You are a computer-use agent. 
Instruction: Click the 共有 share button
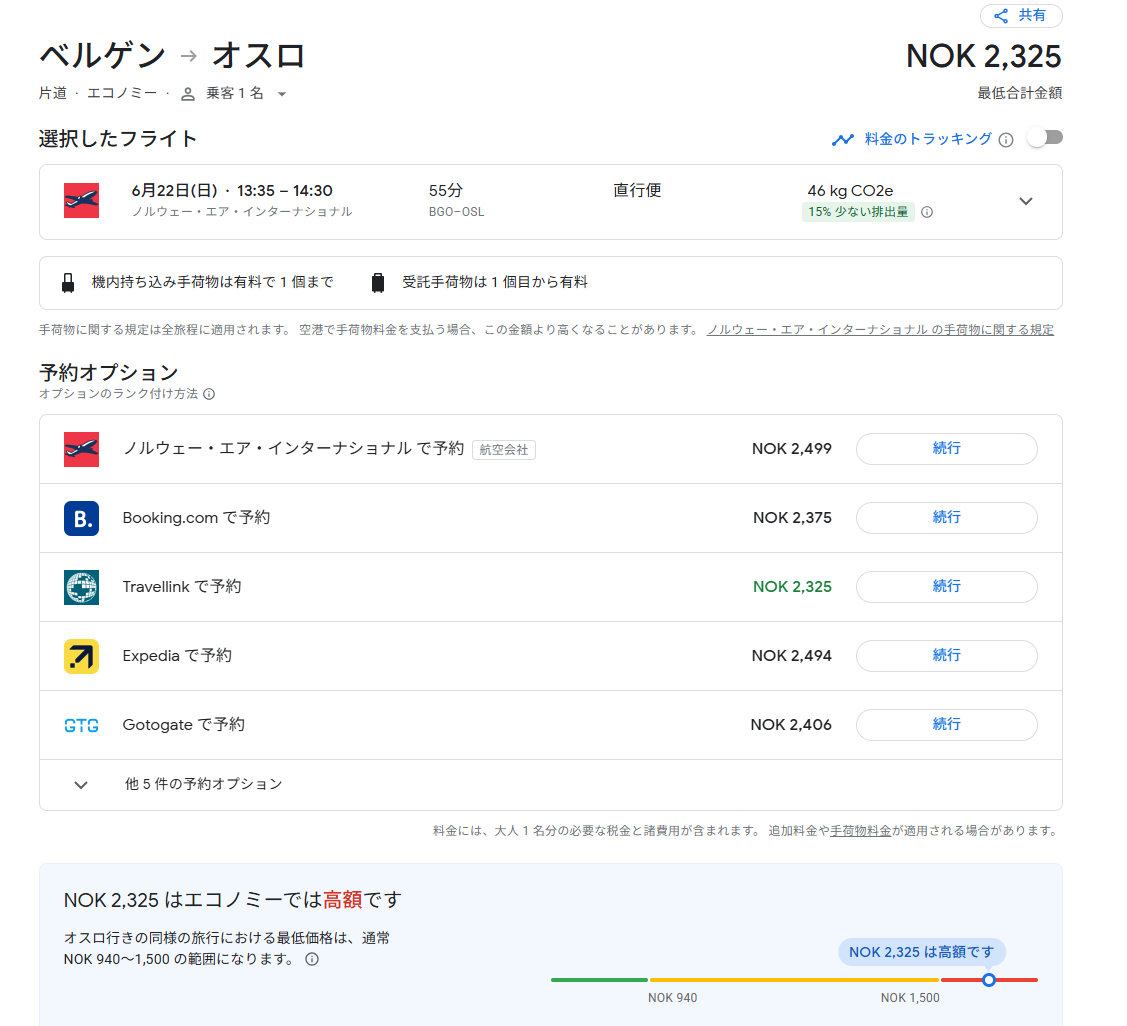pos(1021,16)
